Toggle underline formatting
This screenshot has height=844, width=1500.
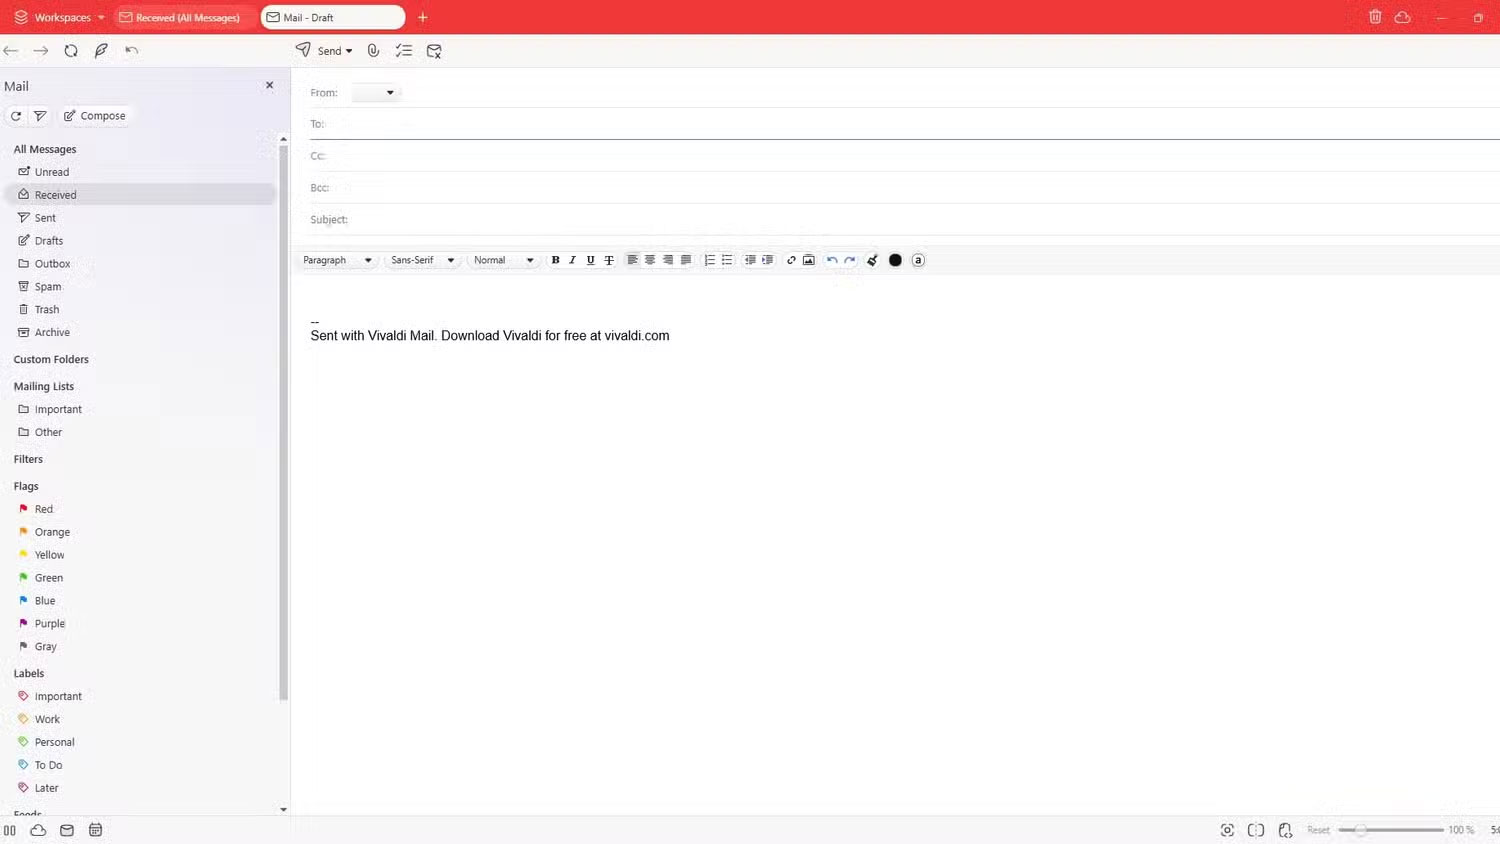click(590, 260)
